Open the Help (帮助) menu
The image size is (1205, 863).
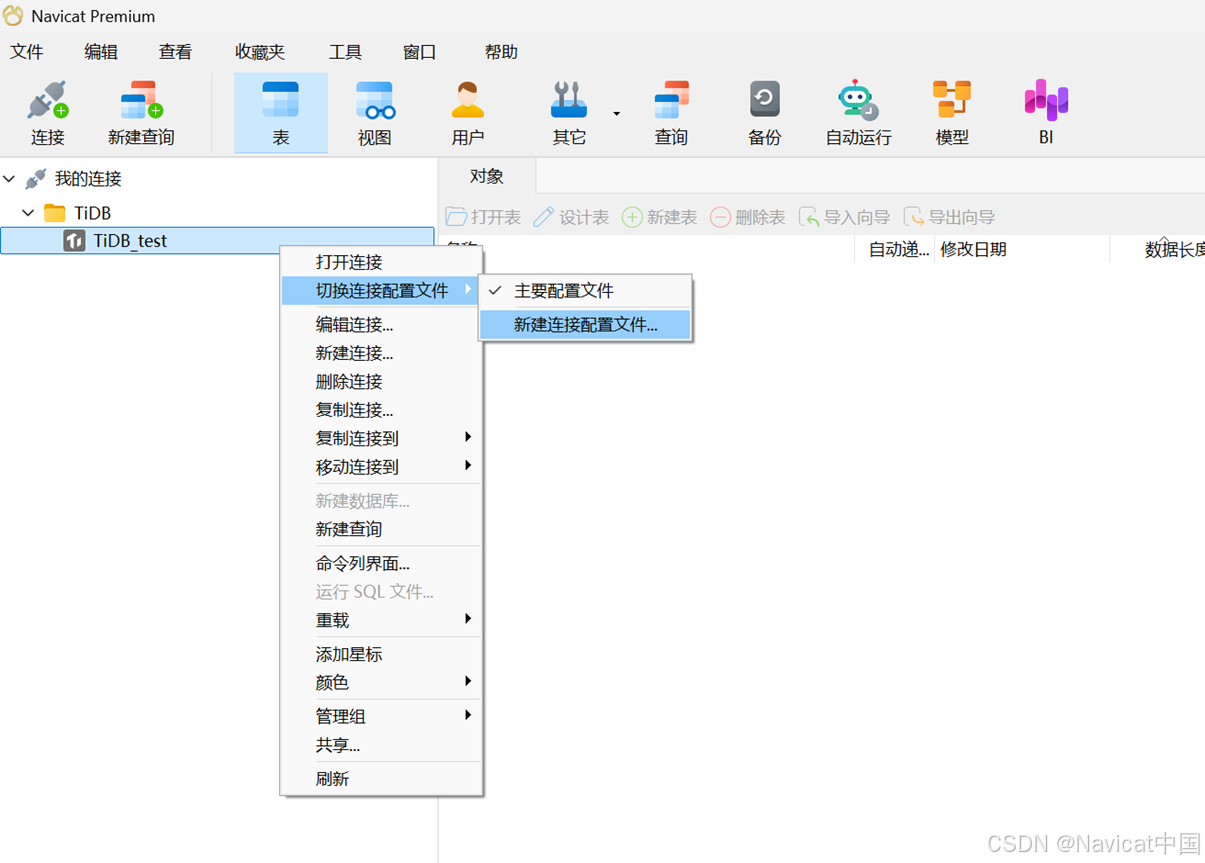click(501, 52)
